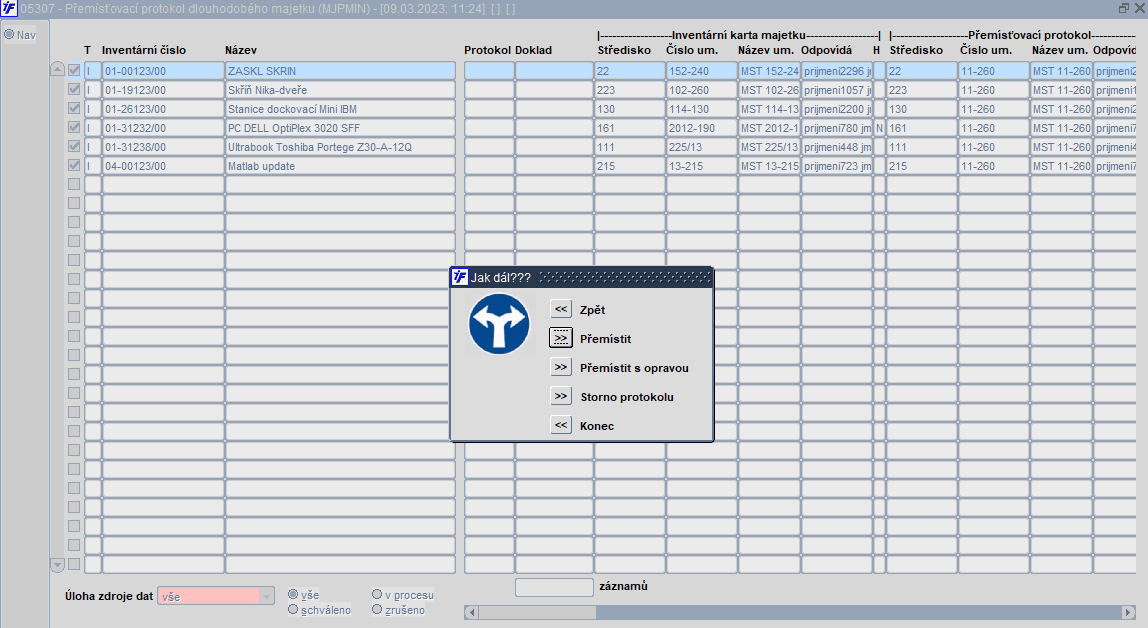1148x628 pixels.
Task: Open the Úloha zdroje dat dropdown
Action: tap(266, 597)
